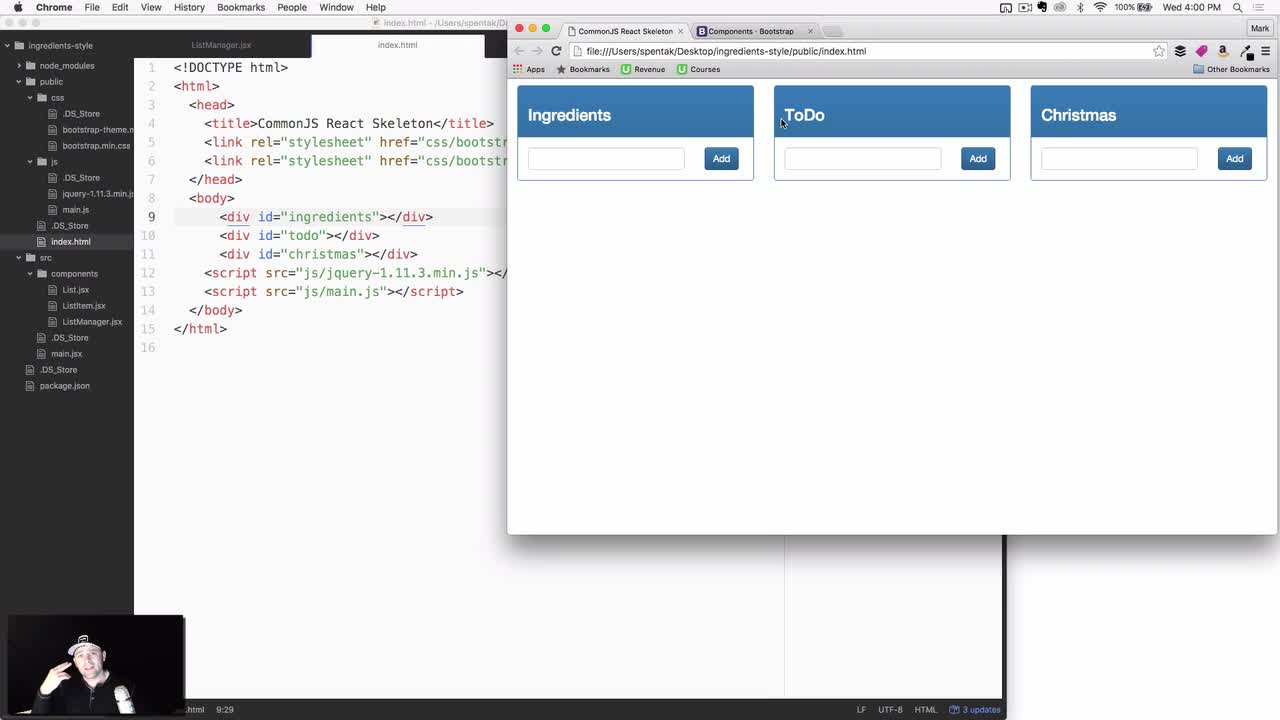Open the History menu
This screenshot has height=720, width=1280.
(x=189, y=7)
